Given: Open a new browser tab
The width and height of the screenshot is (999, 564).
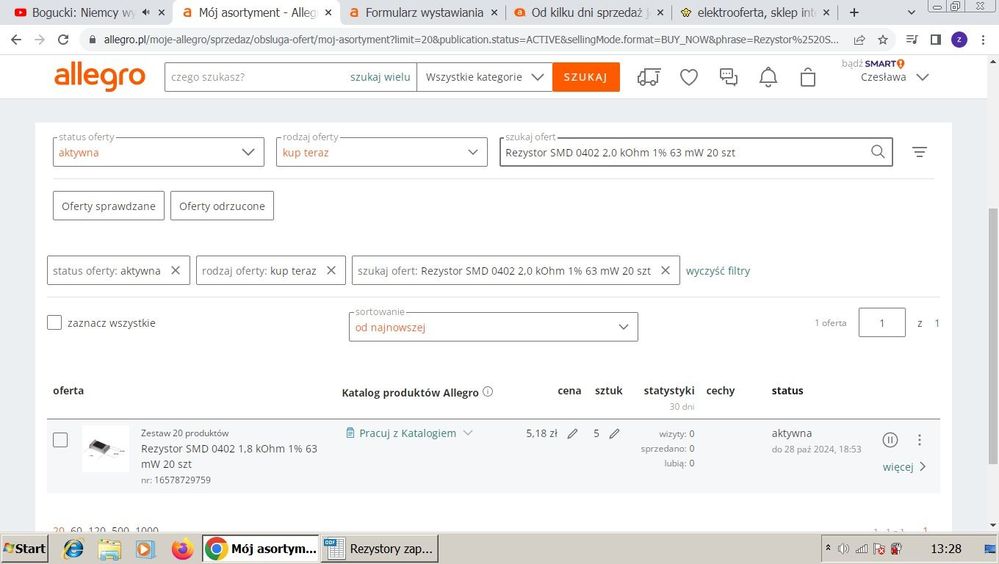Looking at the screenshot, I should (x=854, y=12).
